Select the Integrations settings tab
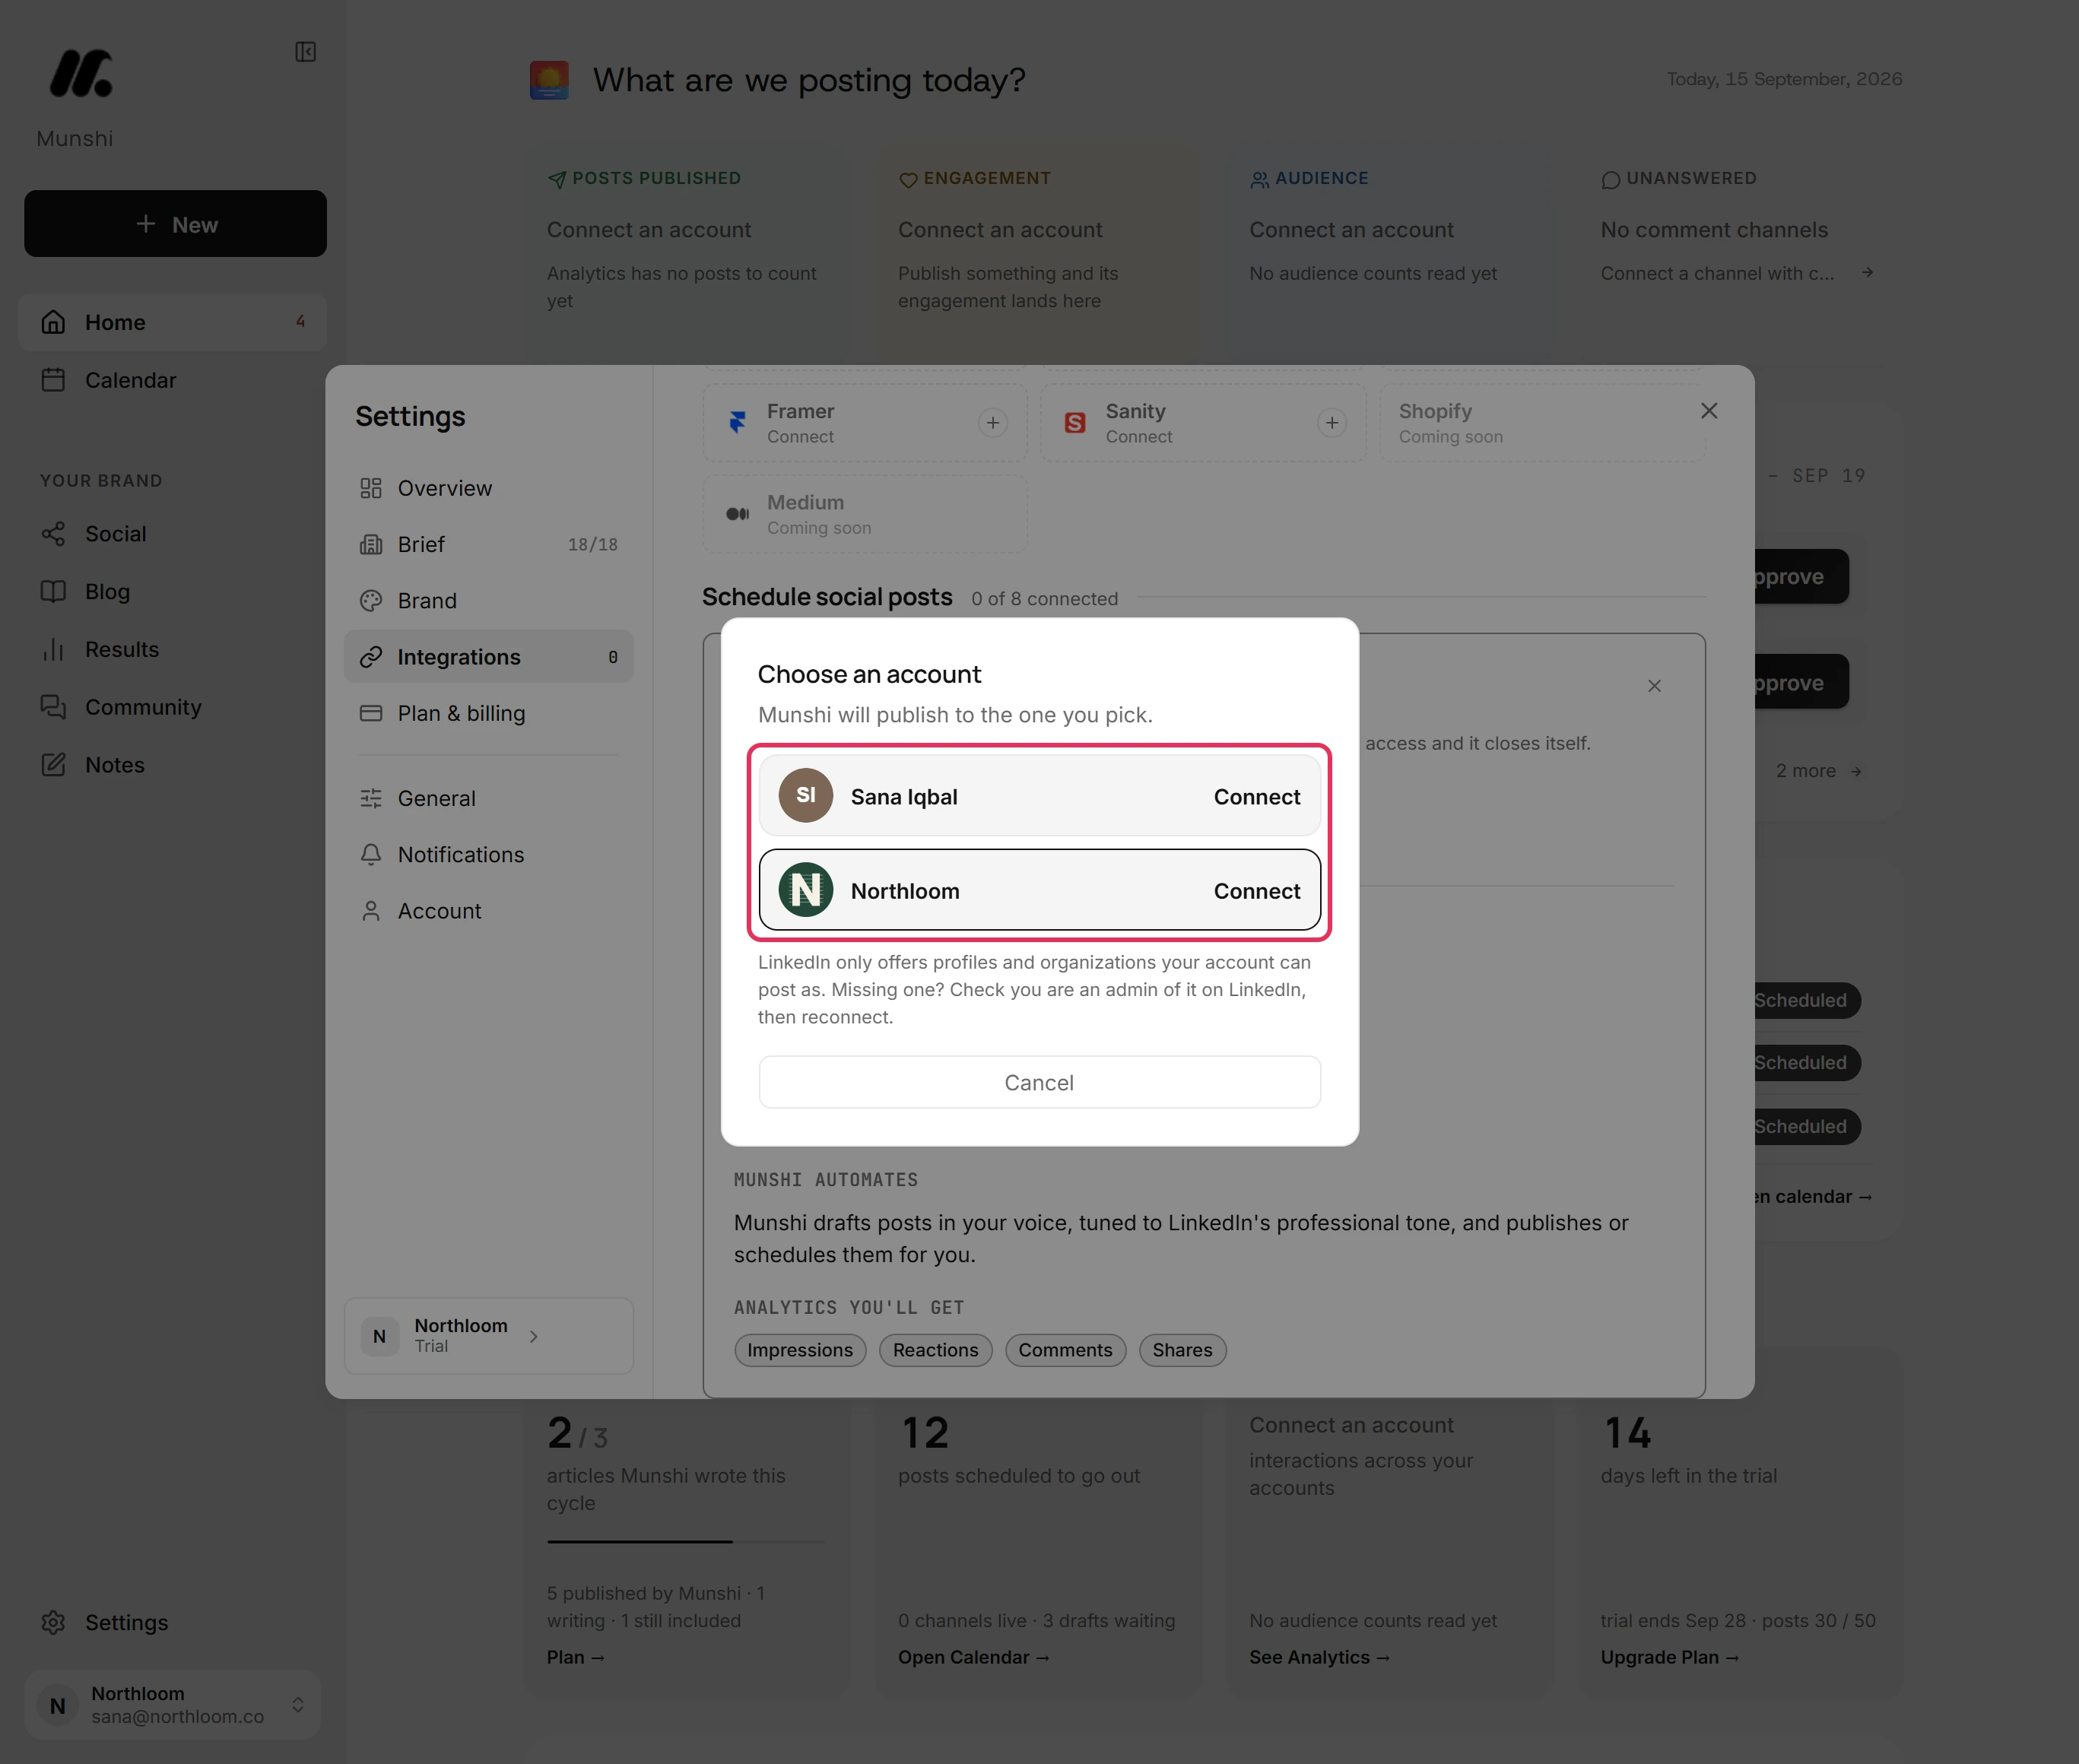The height and width of the screenshot is (1764, 2079). coord(489,657)
